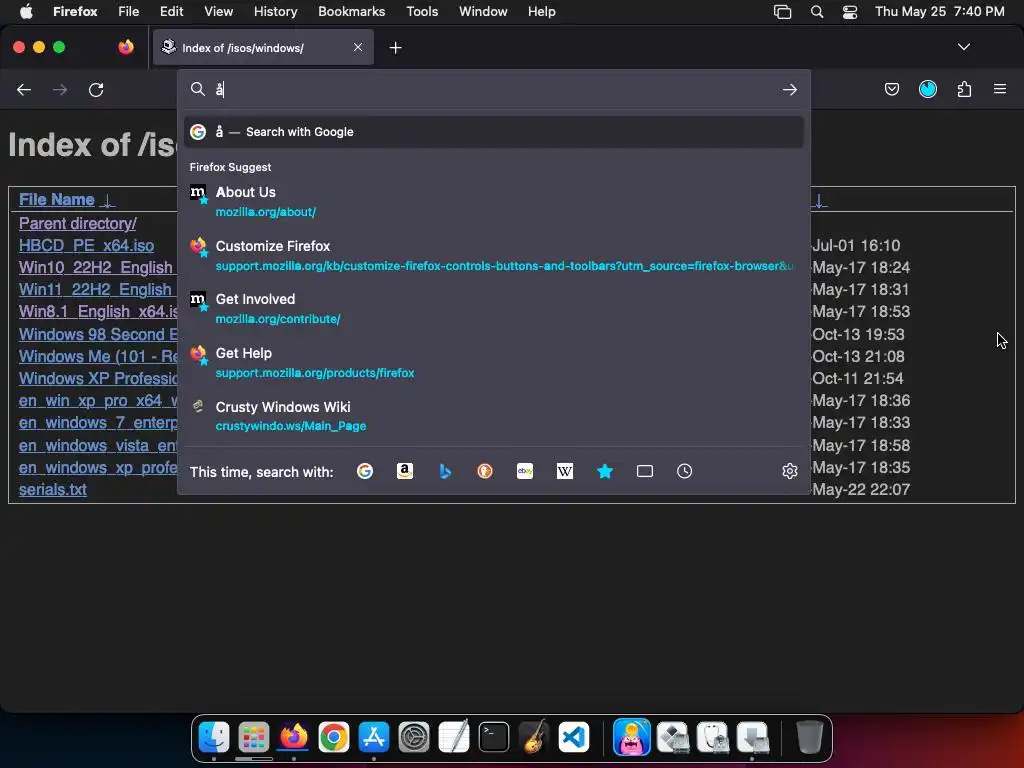Open the Get Help suggestion
1024x768 pixels.
(x=494, y=362)
